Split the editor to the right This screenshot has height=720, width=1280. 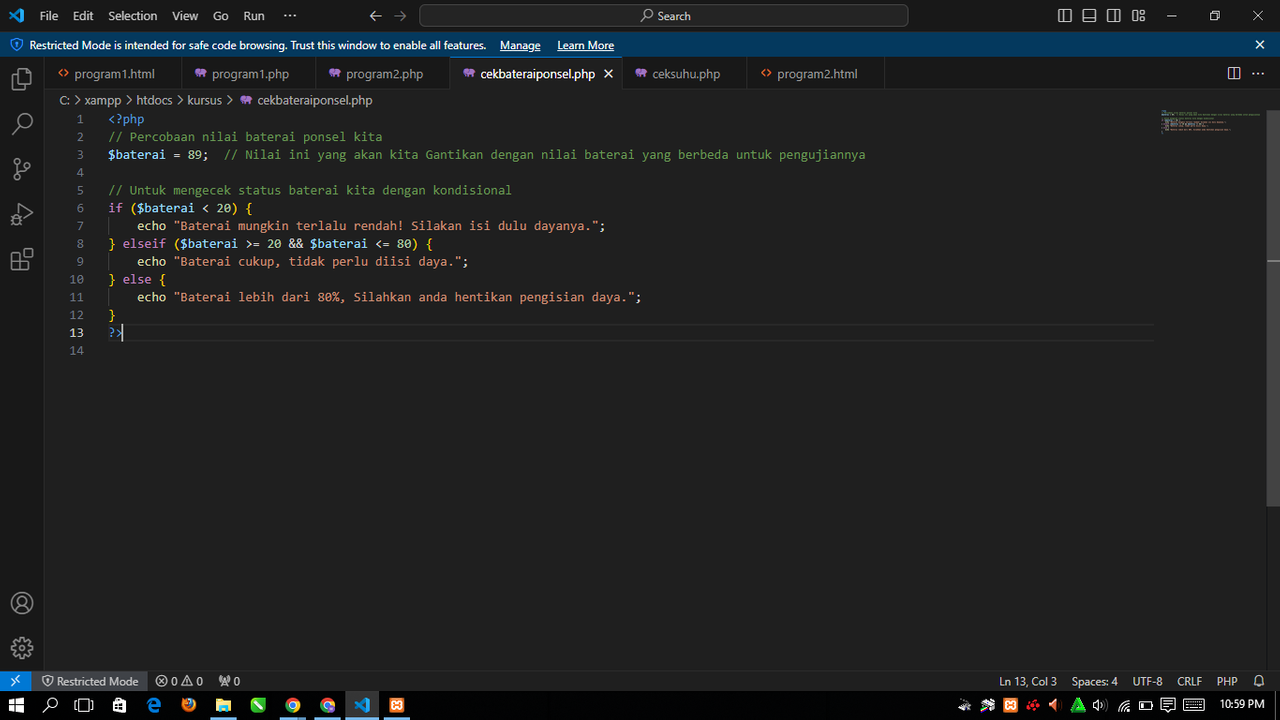click(x=1234, y=74)
